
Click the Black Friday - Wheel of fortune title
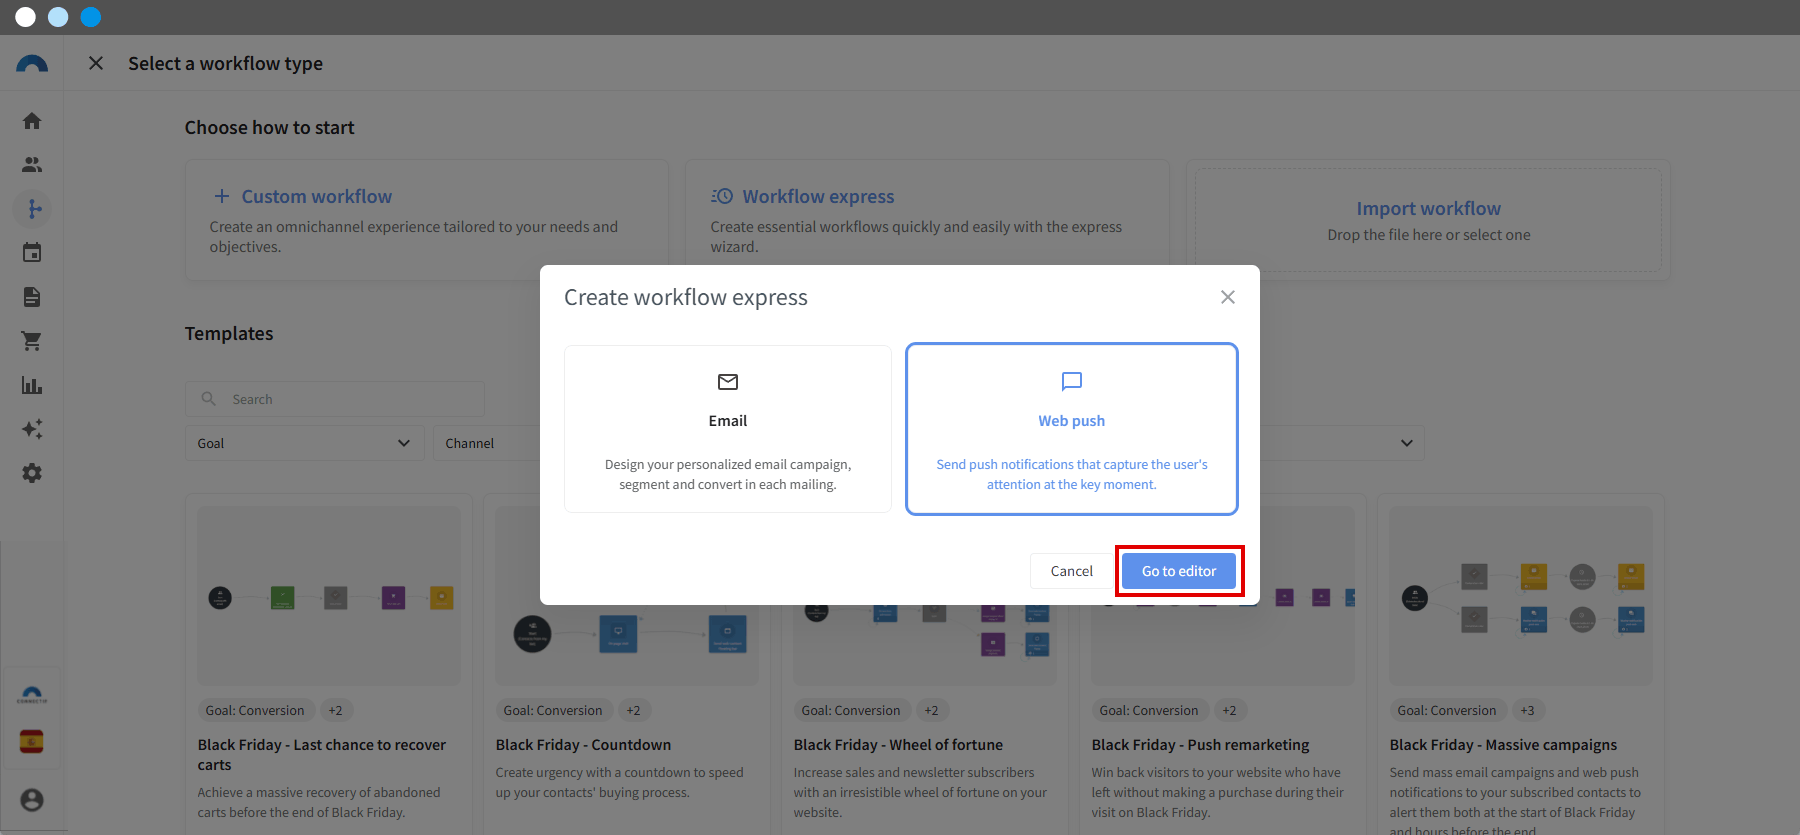898,745
